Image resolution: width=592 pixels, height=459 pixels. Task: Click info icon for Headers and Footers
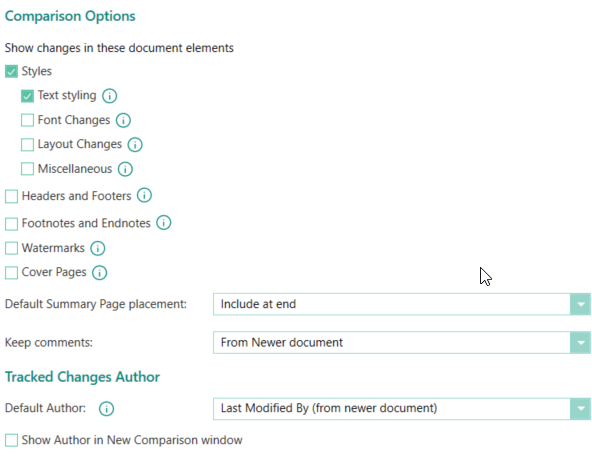click(144, 196)
